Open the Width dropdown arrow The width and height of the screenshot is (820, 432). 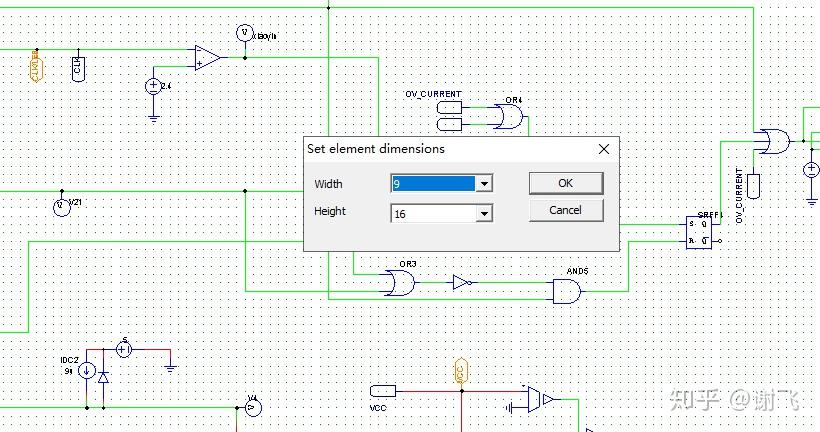click(x=484, y=184)
